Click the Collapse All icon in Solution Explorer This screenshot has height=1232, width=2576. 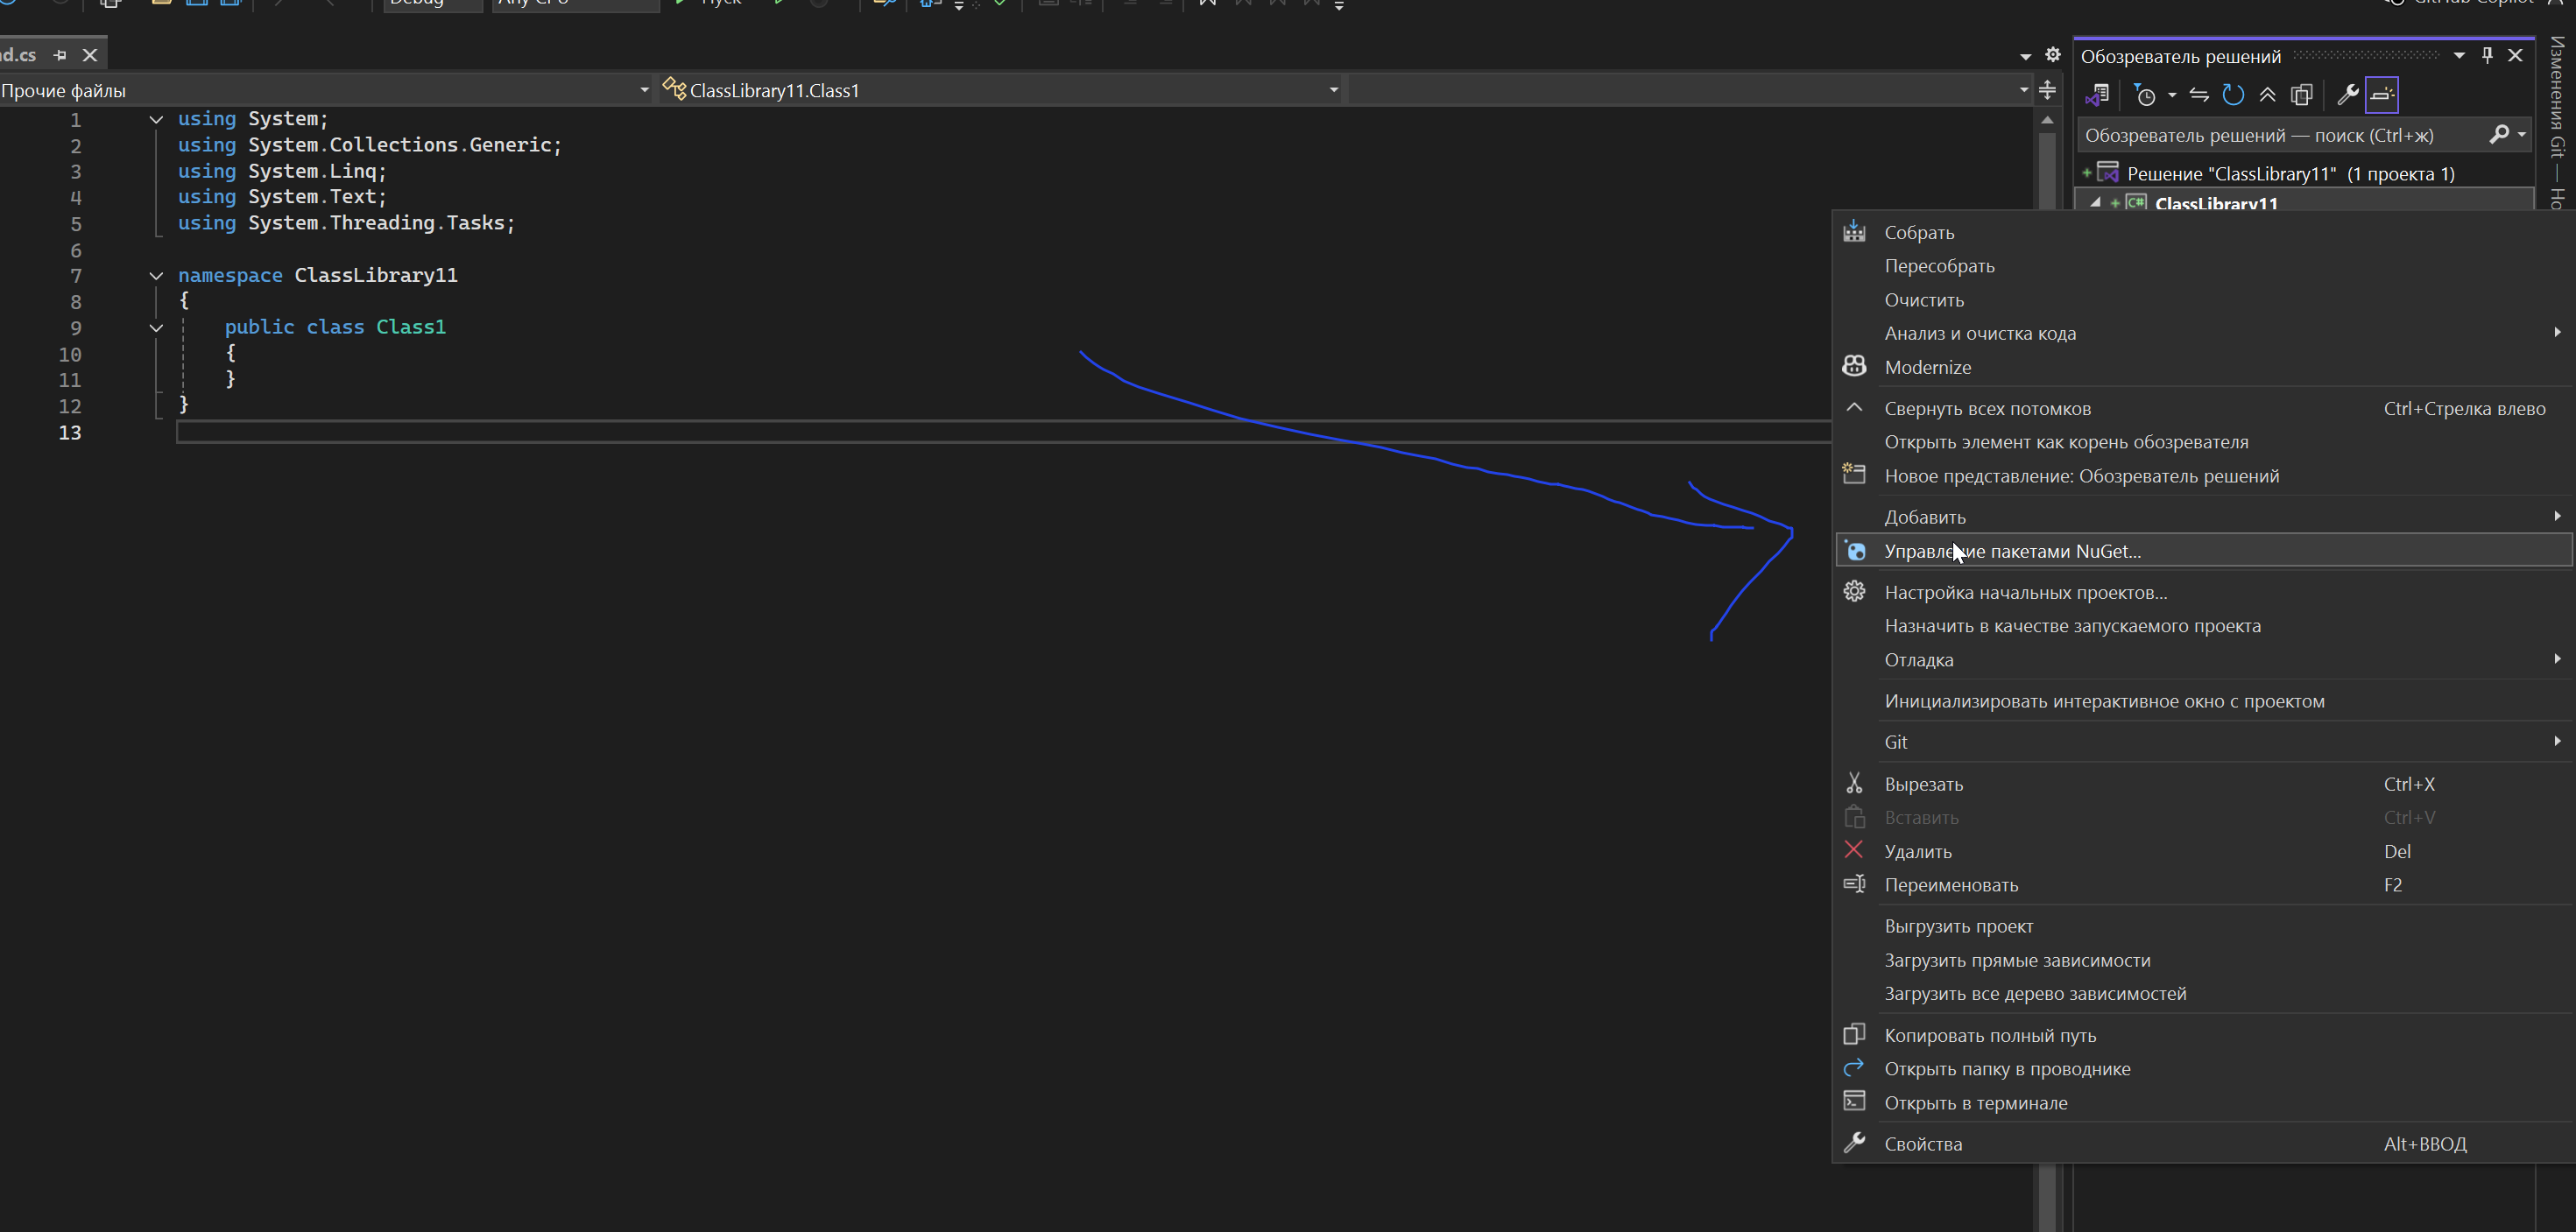point(2267,95)
